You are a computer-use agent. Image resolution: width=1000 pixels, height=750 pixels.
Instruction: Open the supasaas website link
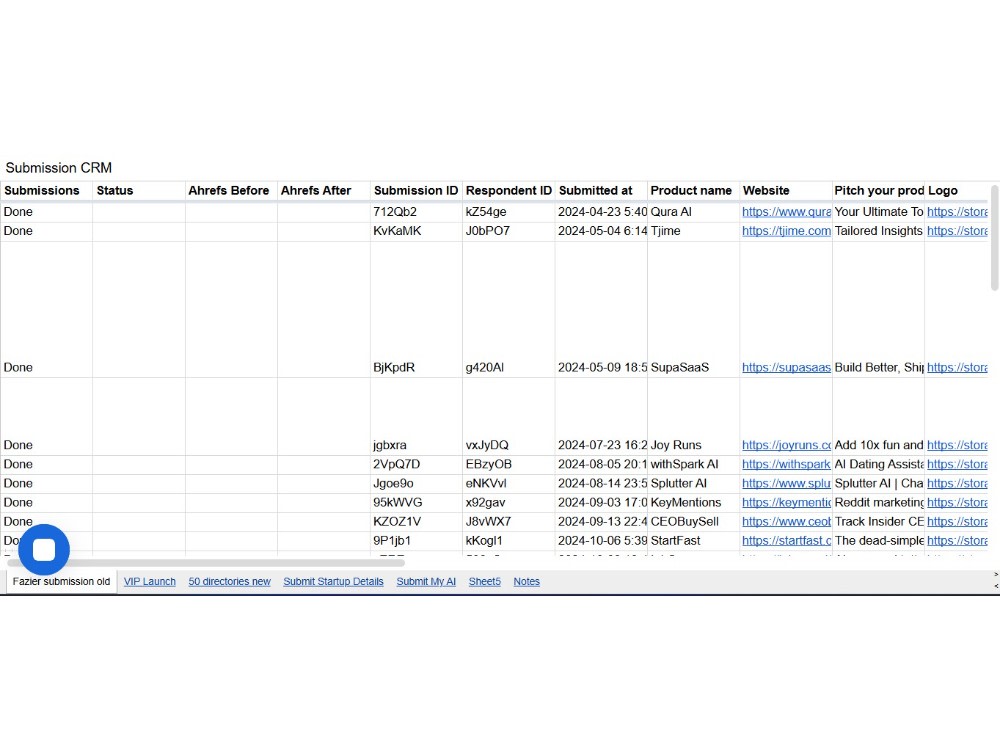[786, 367]
